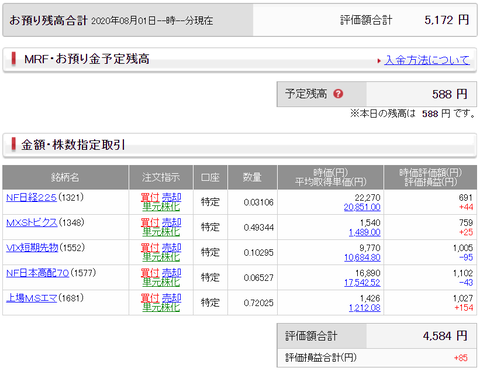Open the NF日本高配70 stock link

click(x=37, y=273)
